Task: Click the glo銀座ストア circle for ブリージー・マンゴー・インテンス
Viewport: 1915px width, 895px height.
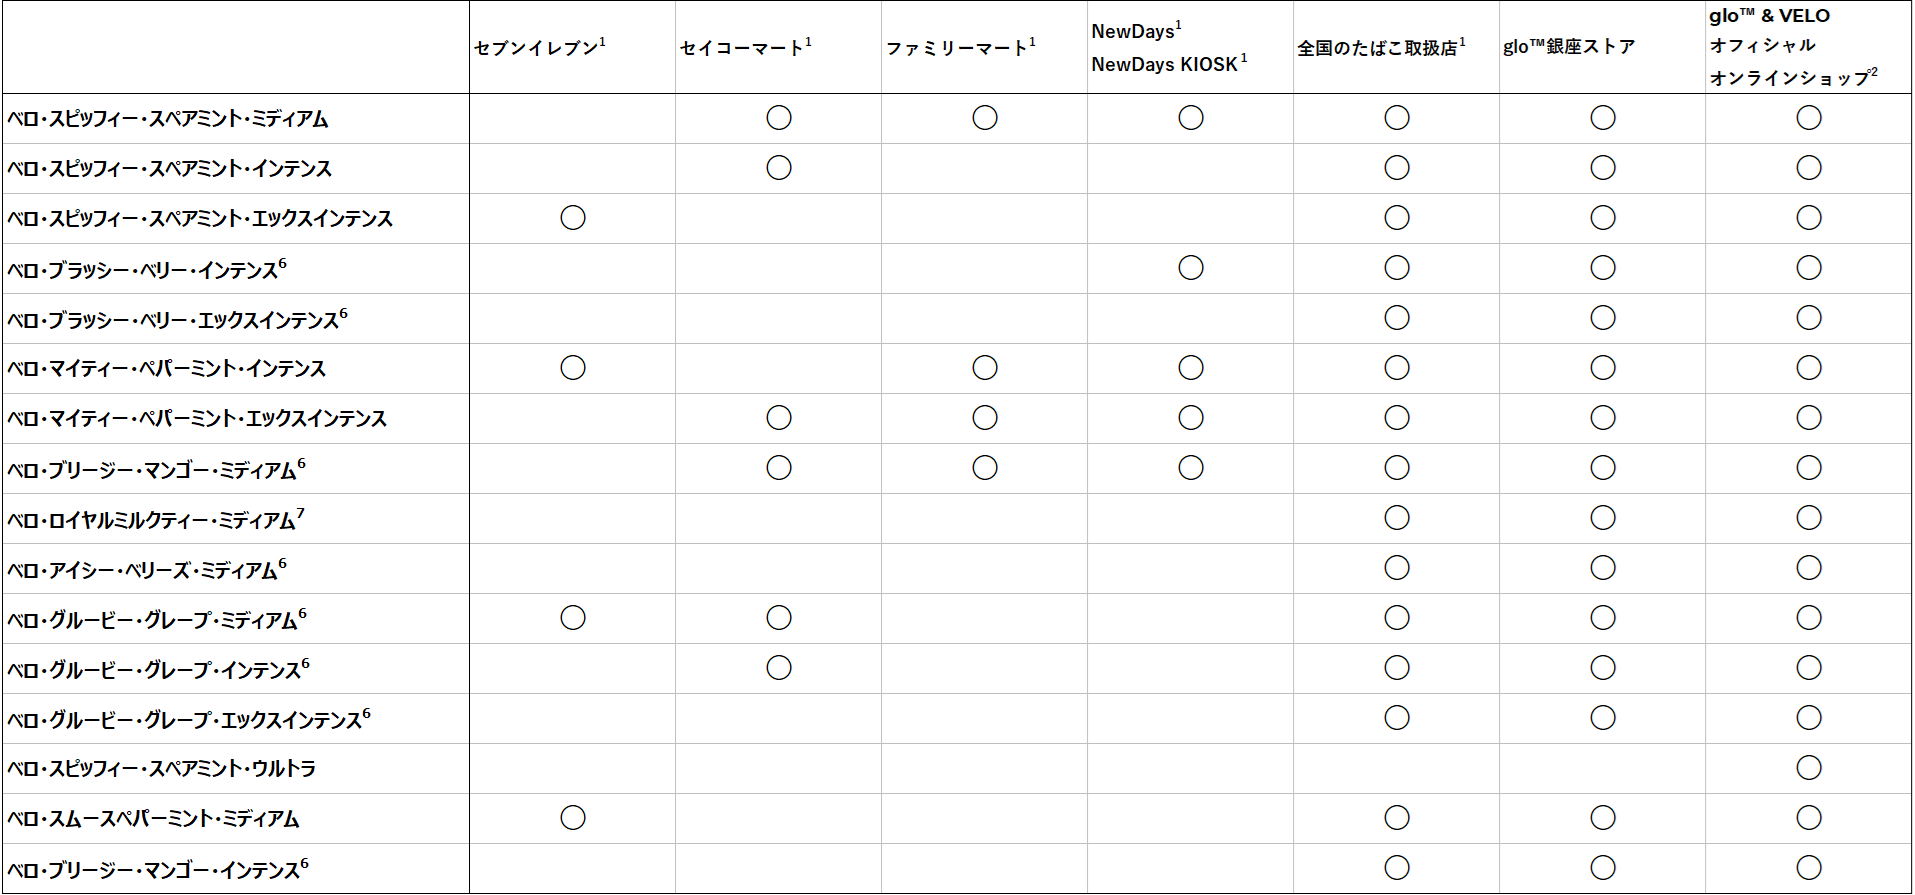Action: tap(1603, 868)
